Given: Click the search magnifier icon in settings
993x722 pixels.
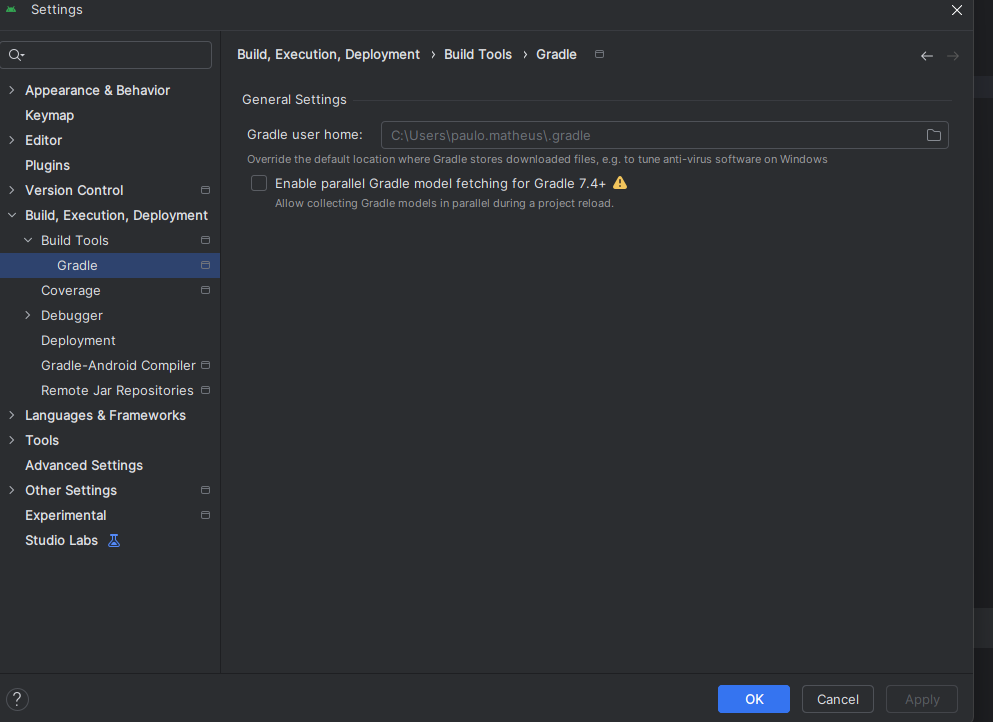Looking at the screenshot, I should coord(15,55).
